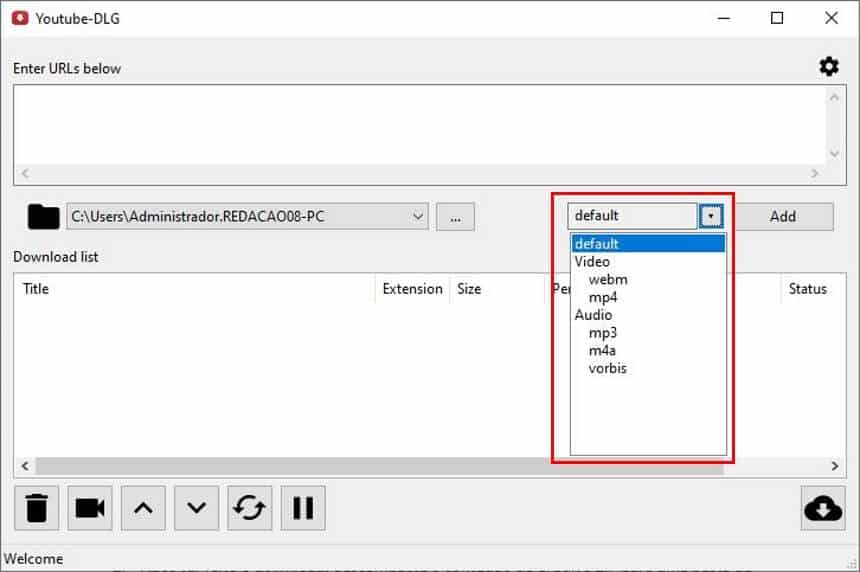Minimize the Youtube-DLG window
Image resolution: width=860 pixels, height=572 pixels.
point(724,18)
